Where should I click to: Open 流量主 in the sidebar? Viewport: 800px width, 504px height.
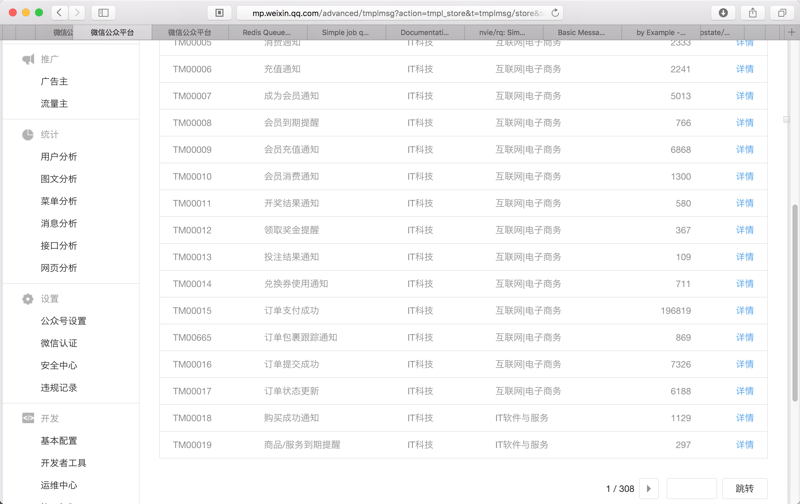54,104
